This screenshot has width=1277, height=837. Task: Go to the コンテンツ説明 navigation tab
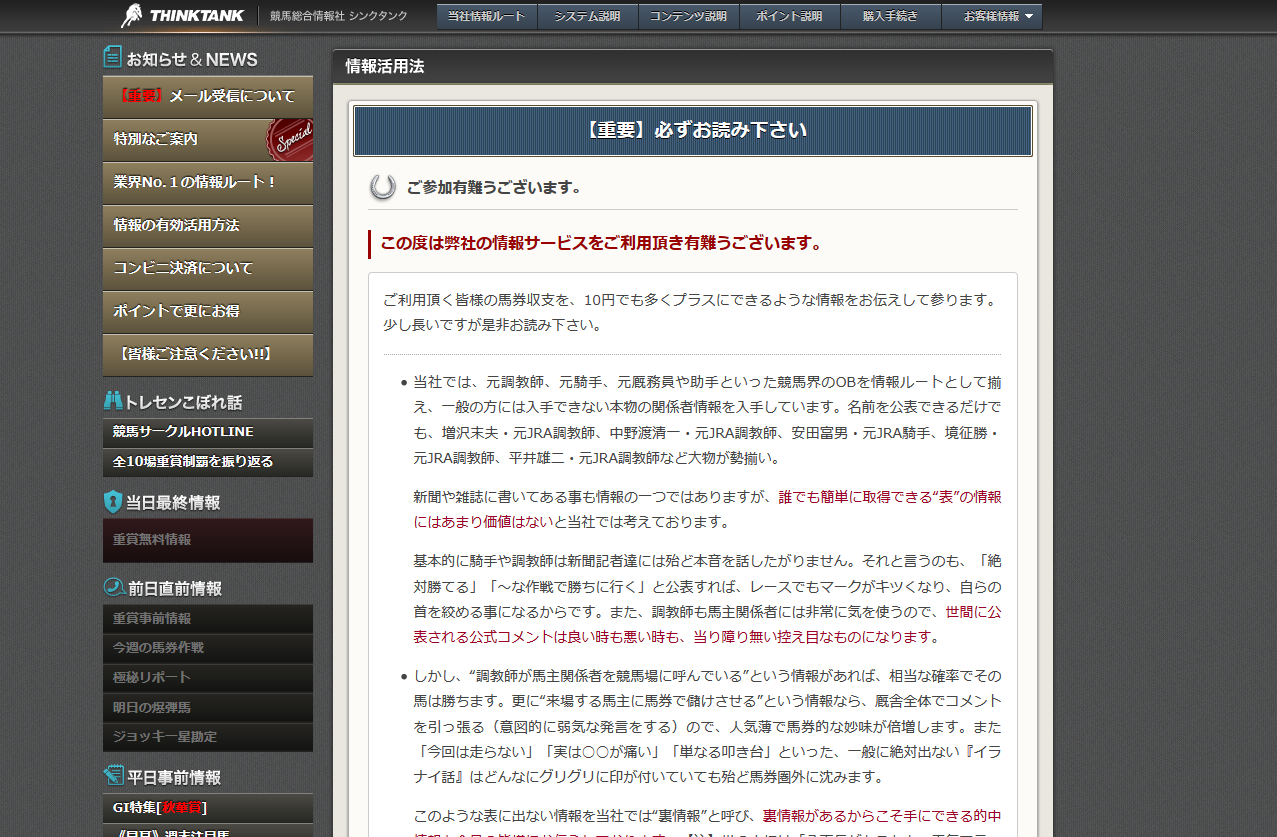pos(689,17)
